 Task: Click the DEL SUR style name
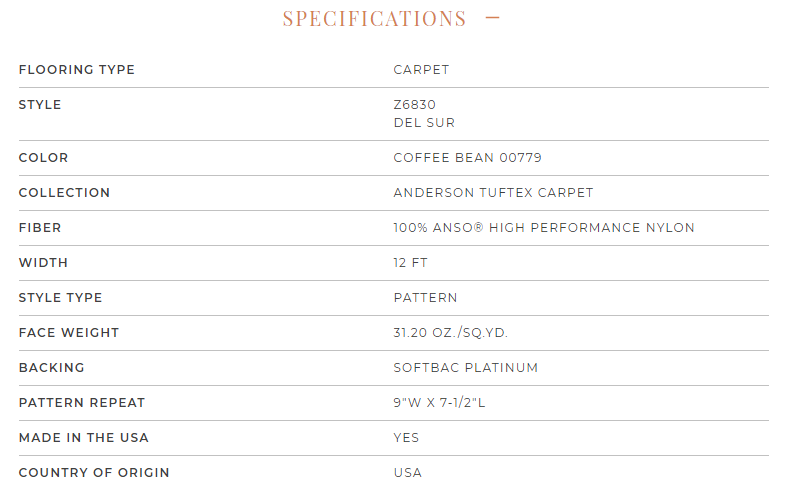(x=424, y=123)
